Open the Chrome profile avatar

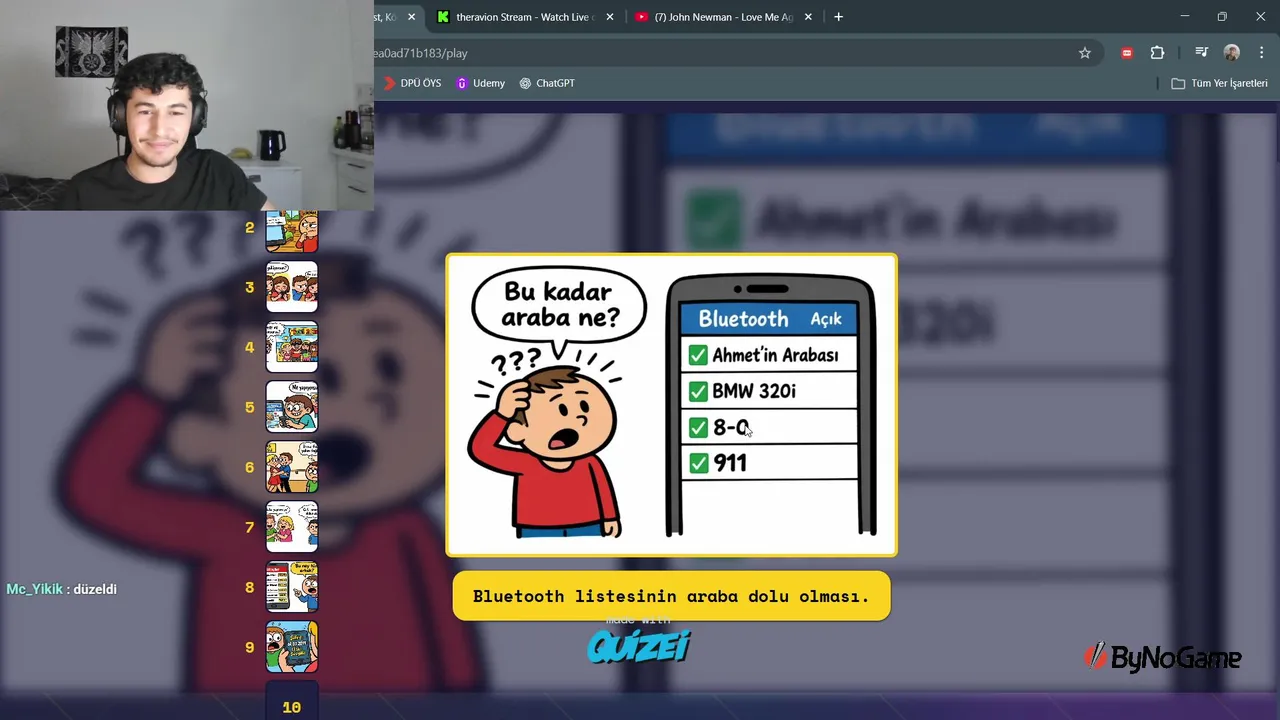point(1232,53)
